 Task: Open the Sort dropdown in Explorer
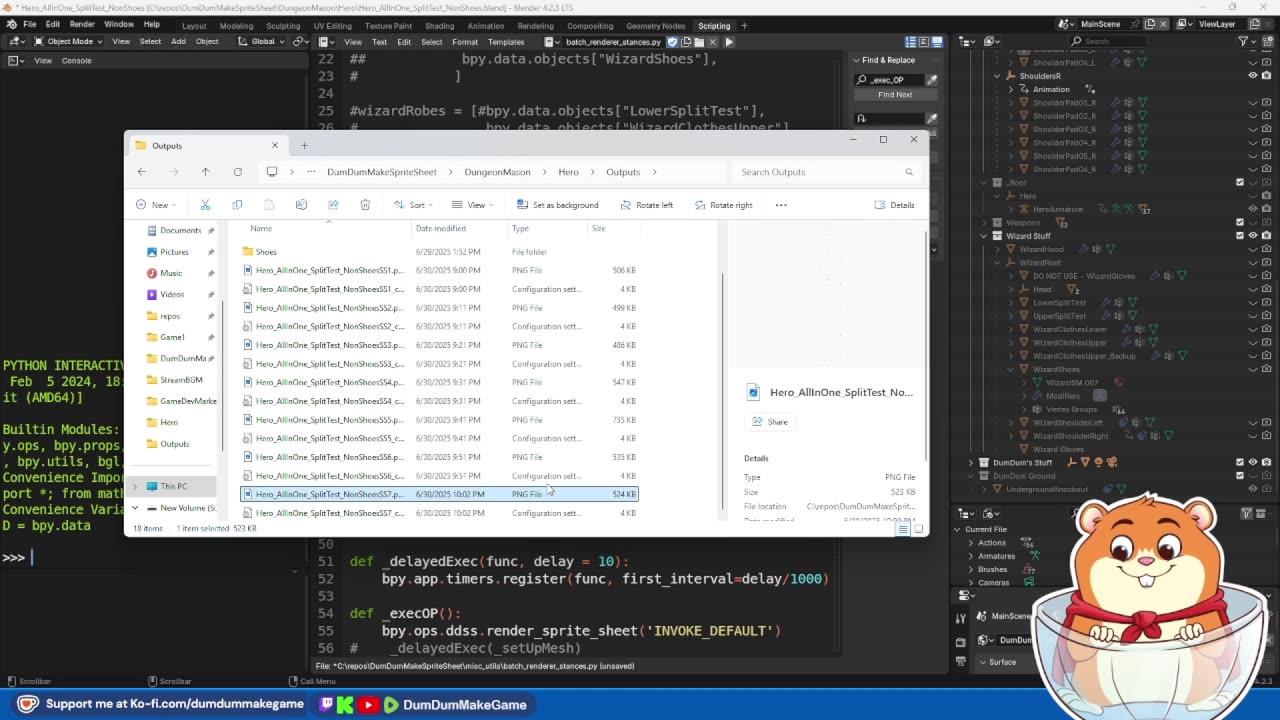point(413,205)
